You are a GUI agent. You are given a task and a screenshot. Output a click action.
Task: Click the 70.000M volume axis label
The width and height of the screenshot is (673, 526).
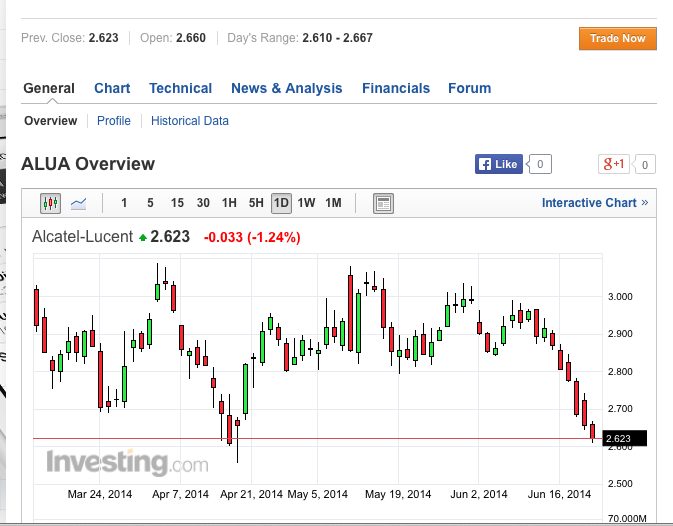[x=627, y=518]
